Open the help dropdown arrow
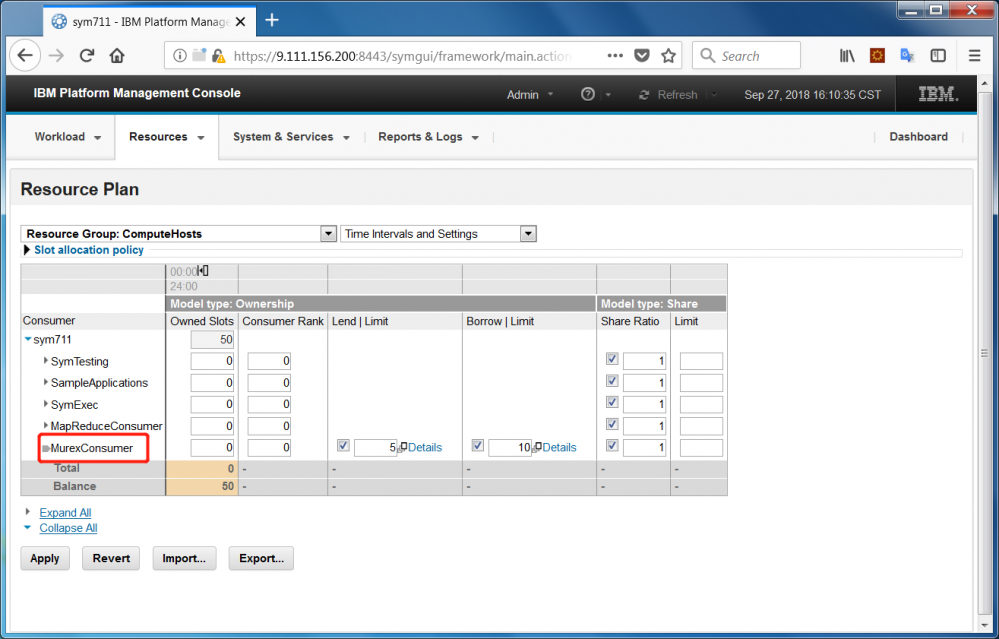The height and width of the screenshot is (639, 999). point(608,95)
